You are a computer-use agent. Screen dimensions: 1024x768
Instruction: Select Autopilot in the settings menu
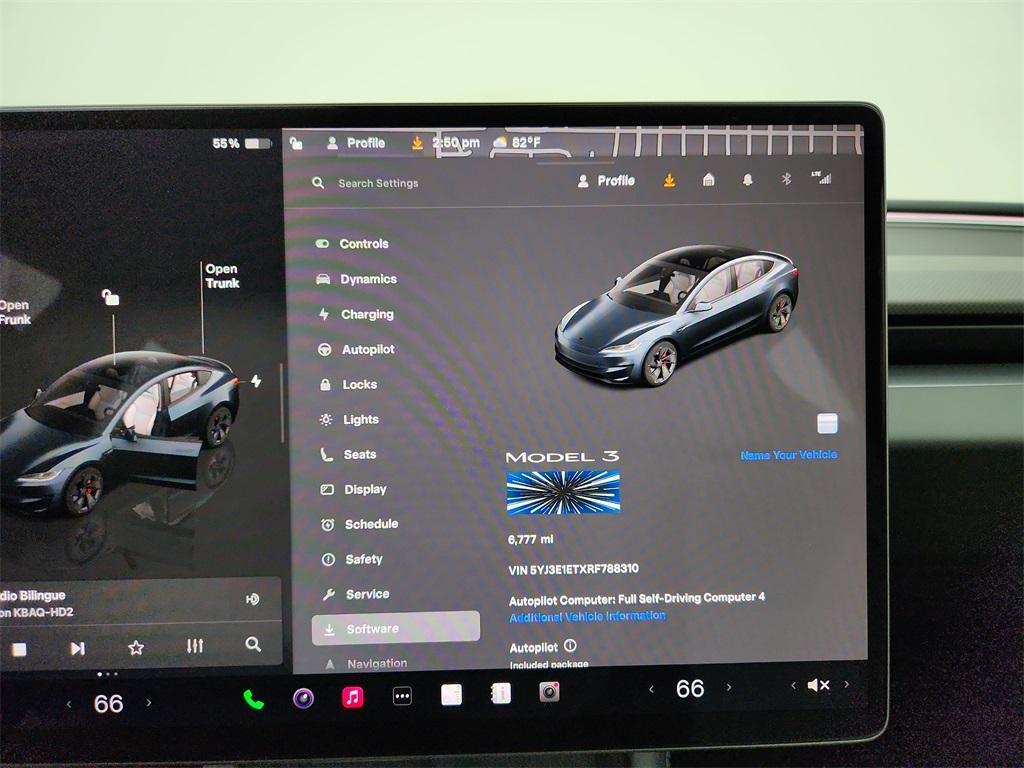tap(356, 349)
